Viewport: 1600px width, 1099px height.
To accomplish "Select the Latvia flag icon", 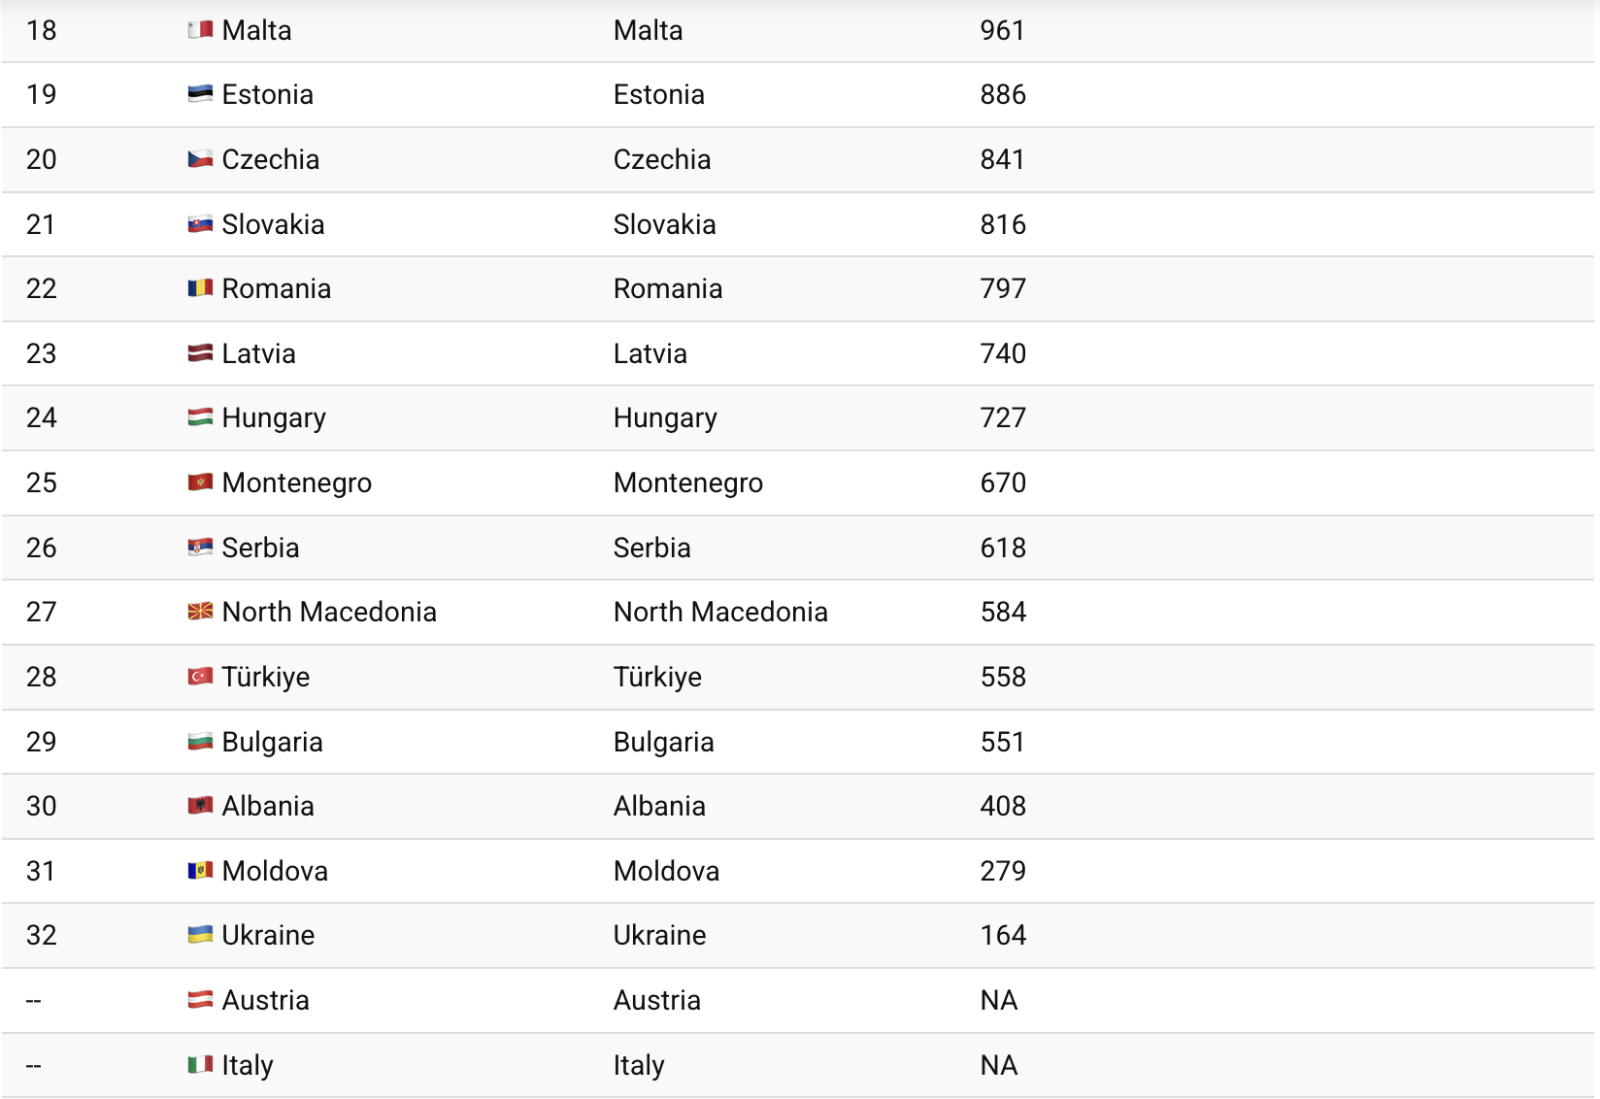I will tap(200, 353).
